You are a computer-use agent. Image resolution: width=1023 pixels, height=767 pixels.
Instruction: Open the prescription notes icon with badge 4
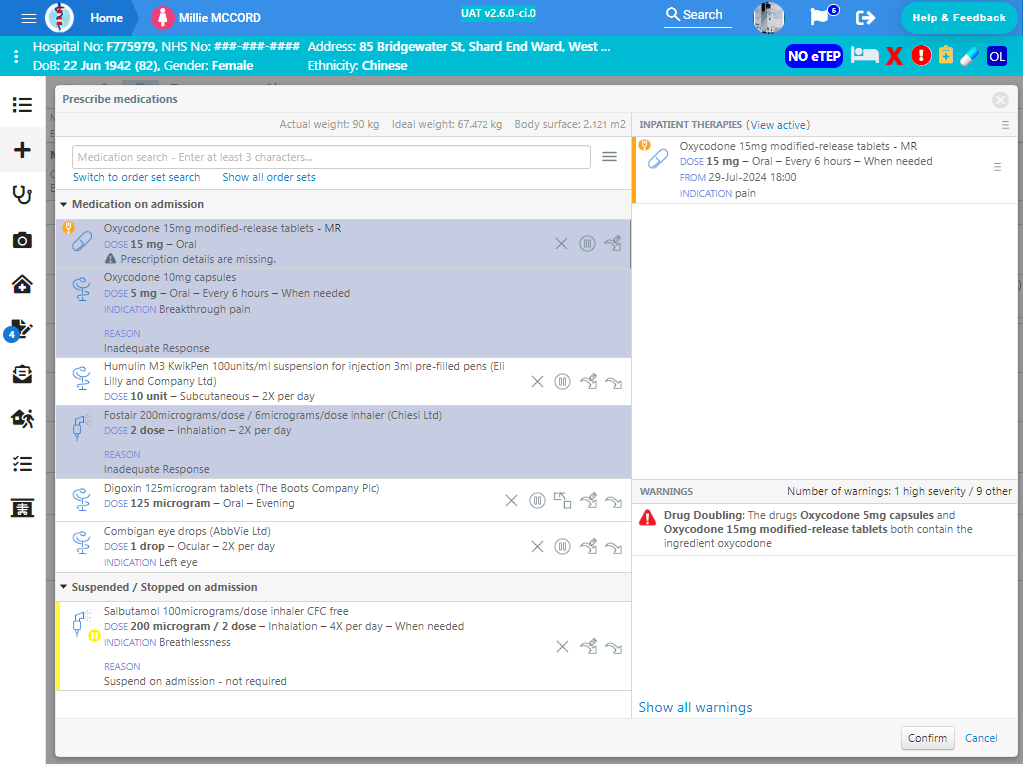19,330
